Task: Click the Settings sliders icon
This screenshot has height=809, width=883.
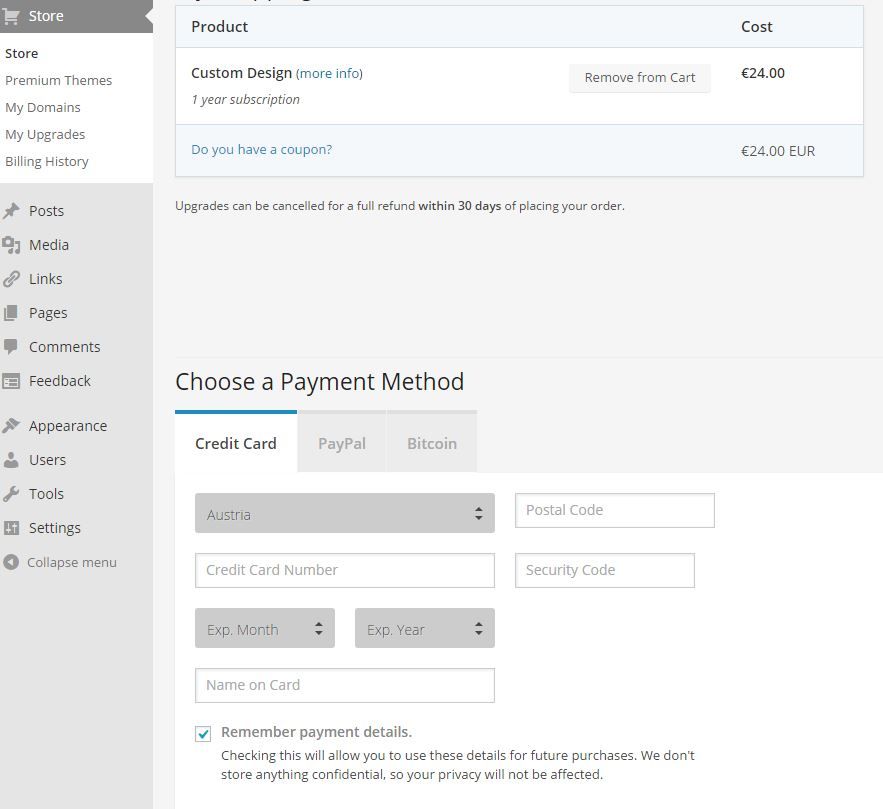Action: [11, 528]
